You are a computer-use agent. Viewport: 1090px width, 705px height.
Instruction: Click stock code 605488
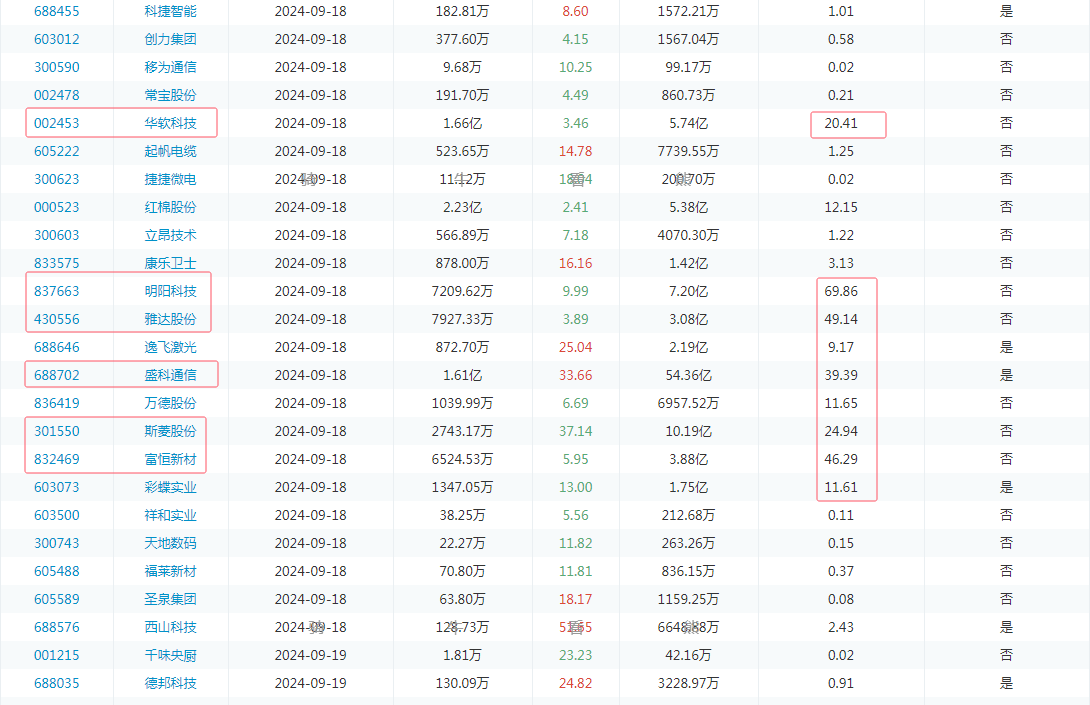(x=56, y=571)
